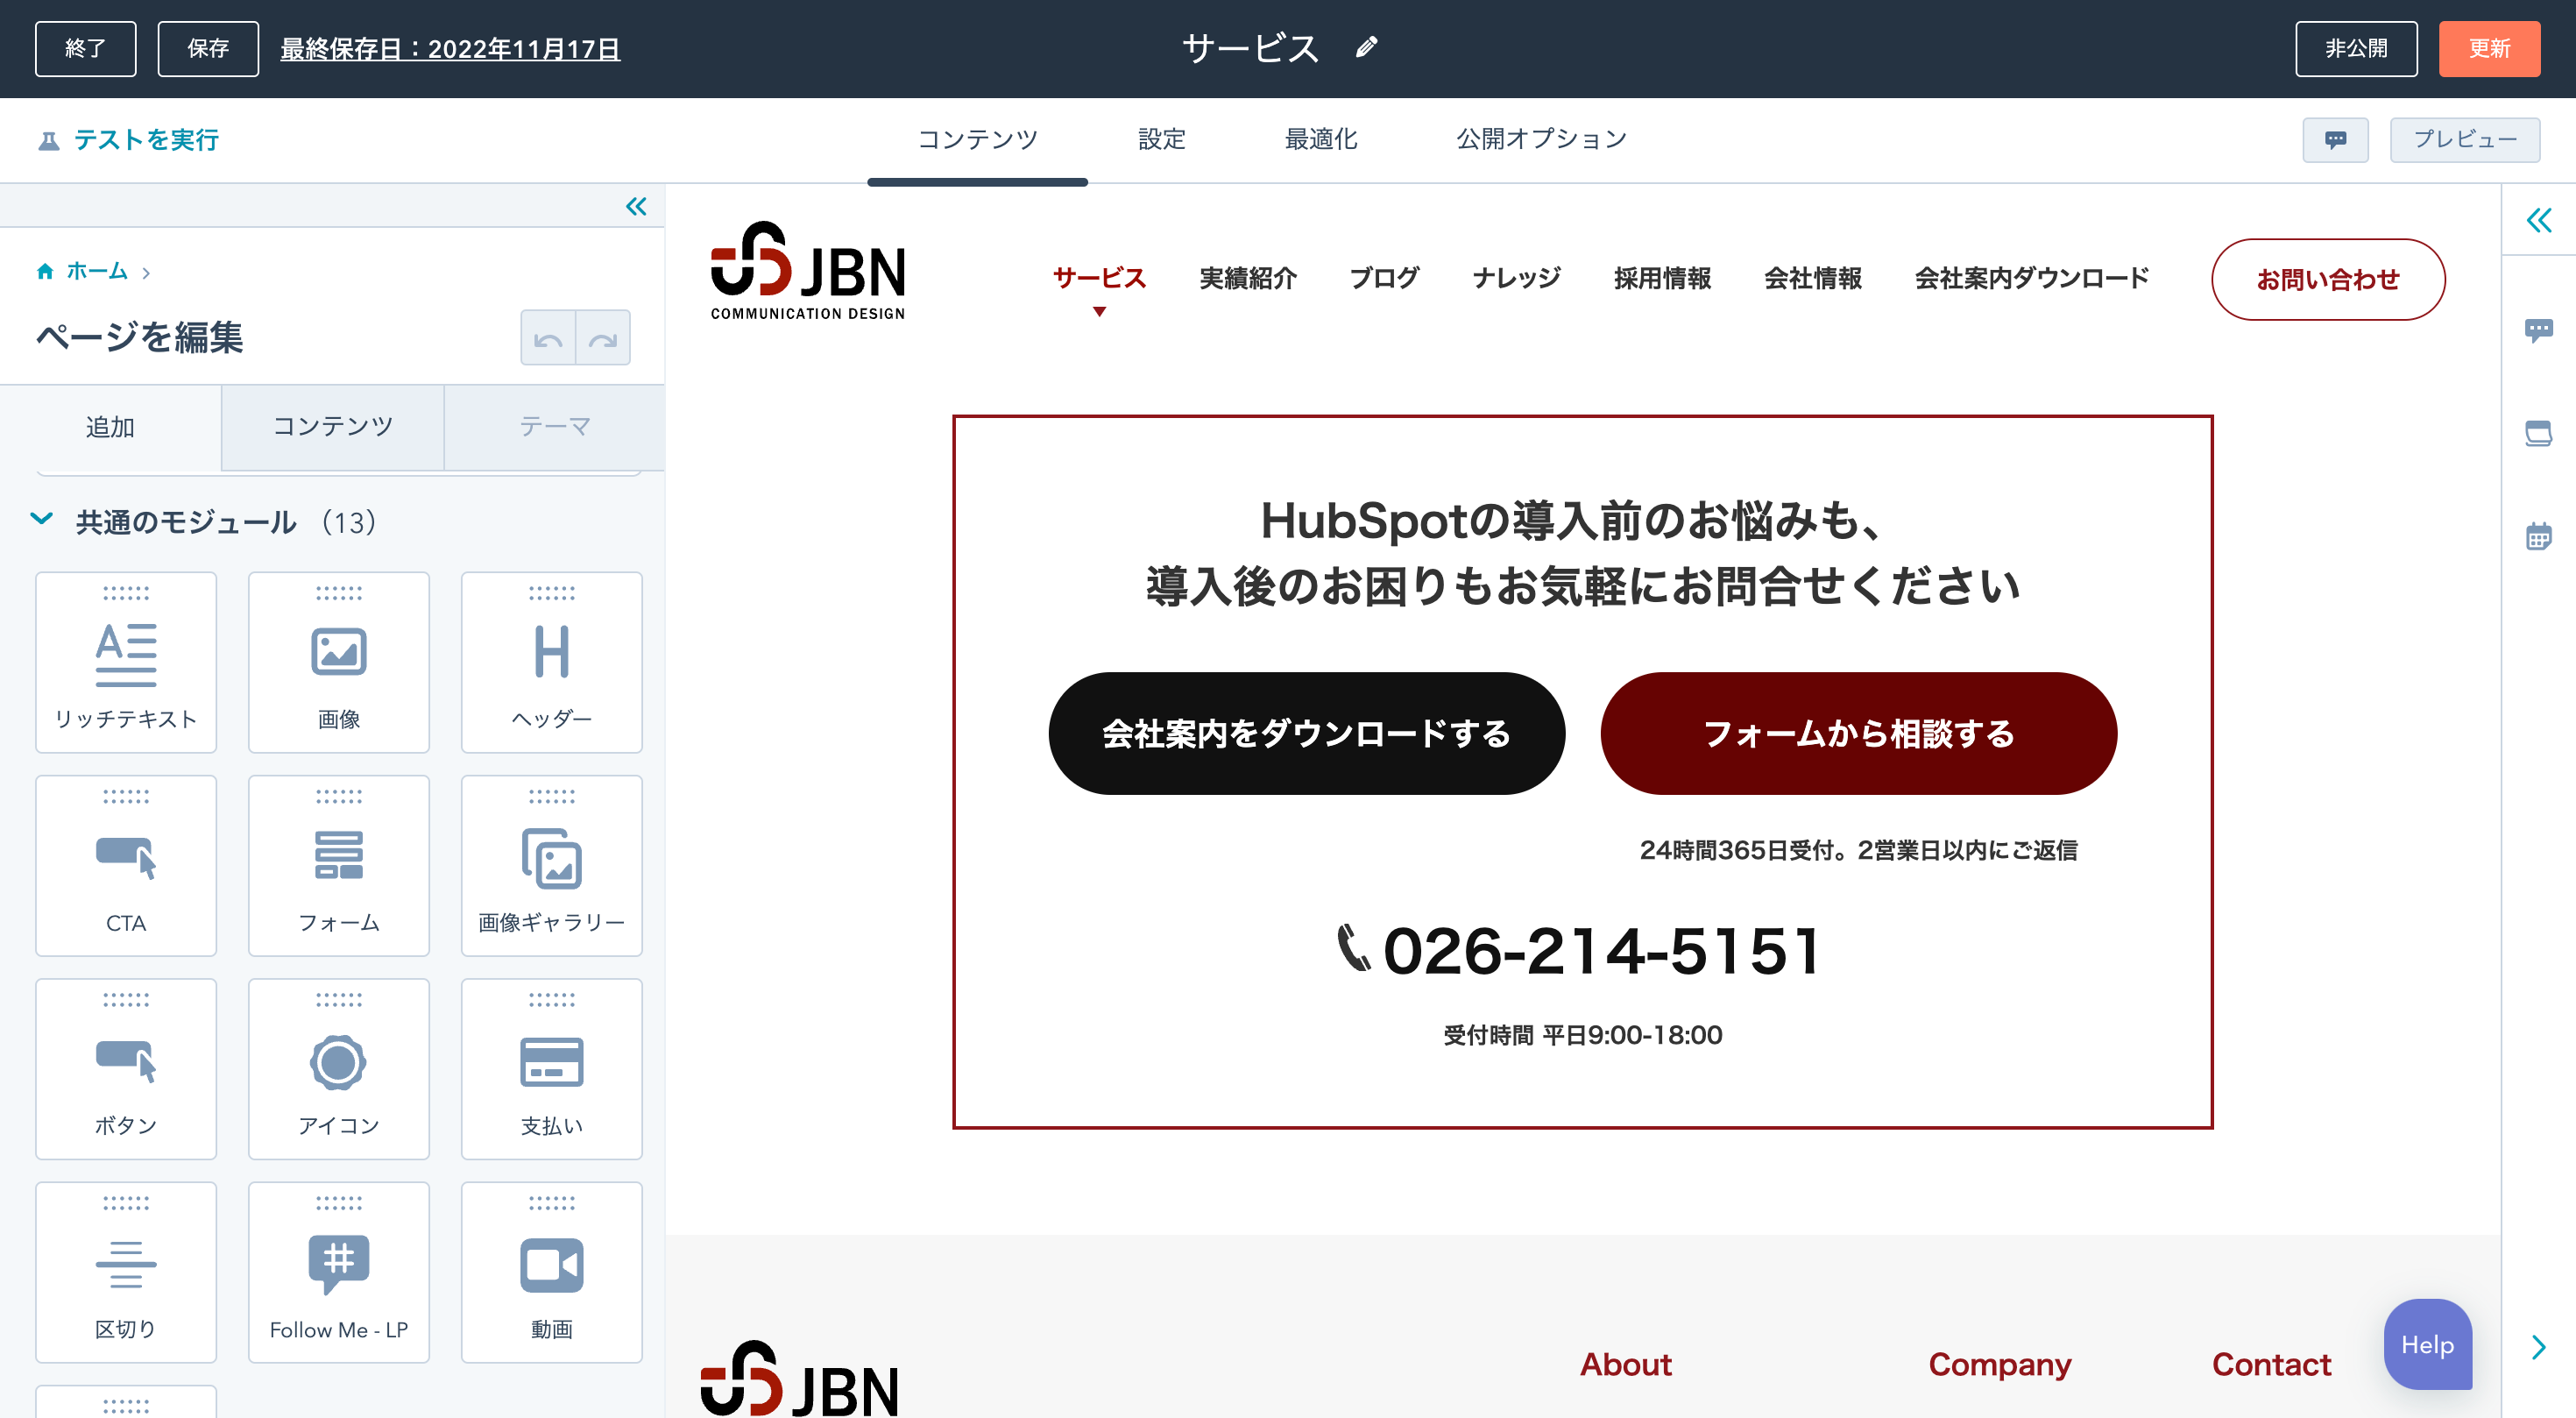The image size is (2576, 1418).
Task: Click the 会社情報 nav item
Action: click(x=1812, y=278)
